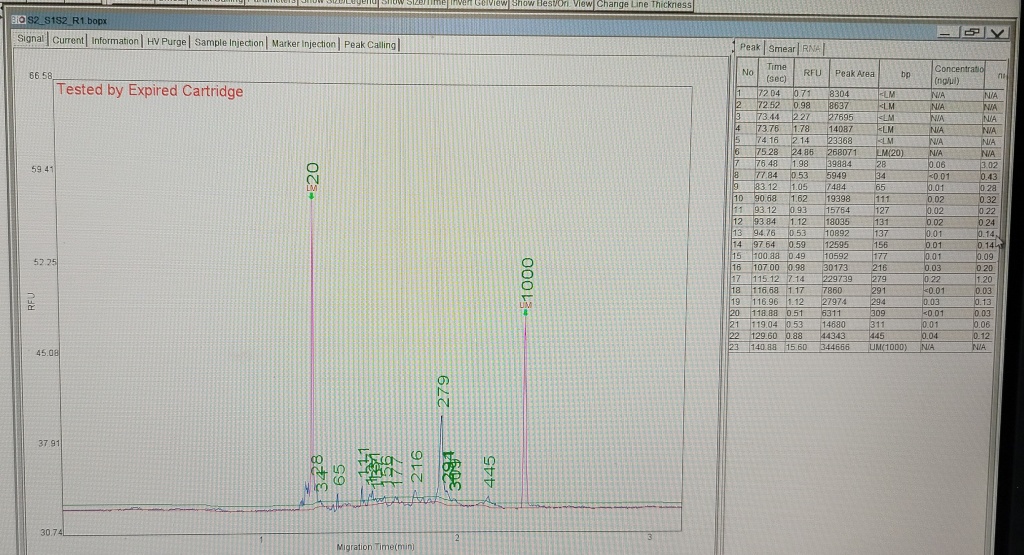Screen dimensions: 1024x555
Task: Click the Change Line Thickness button
Action: (x=645, y=5)
